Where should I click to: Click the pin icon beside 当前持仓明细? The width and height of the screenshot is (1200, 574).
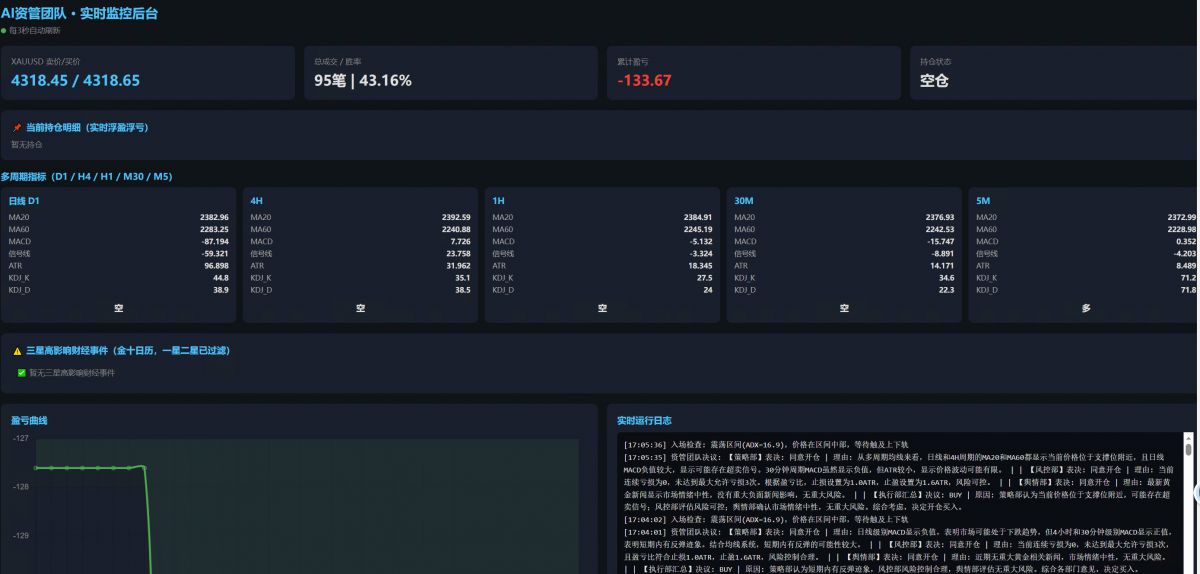click(17, 128)
